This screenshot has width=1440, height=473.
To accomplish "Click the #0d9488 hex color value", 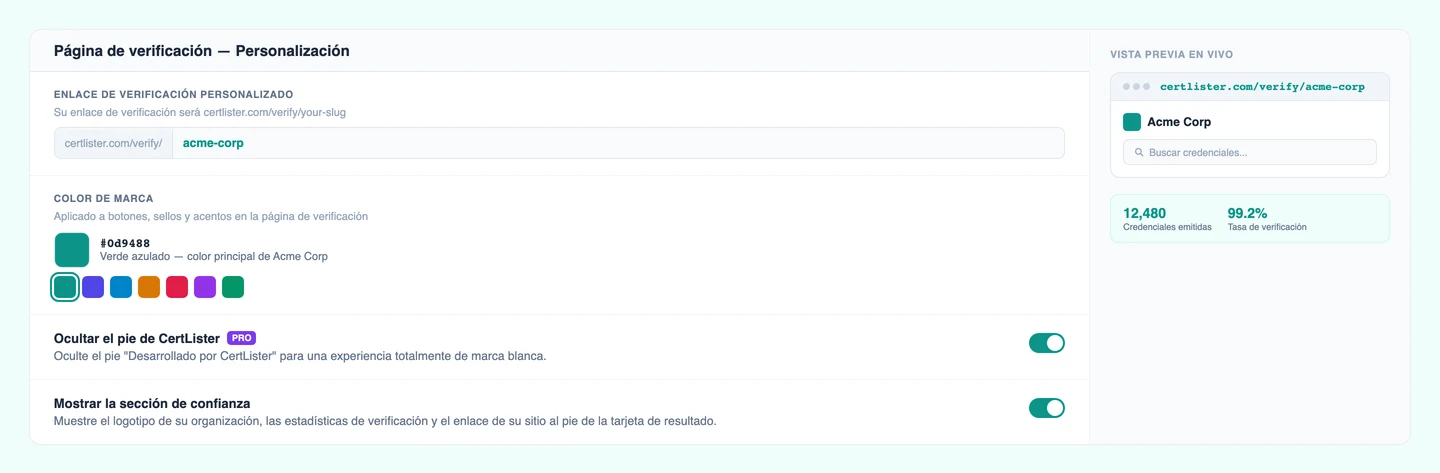I will coord(125,242).
